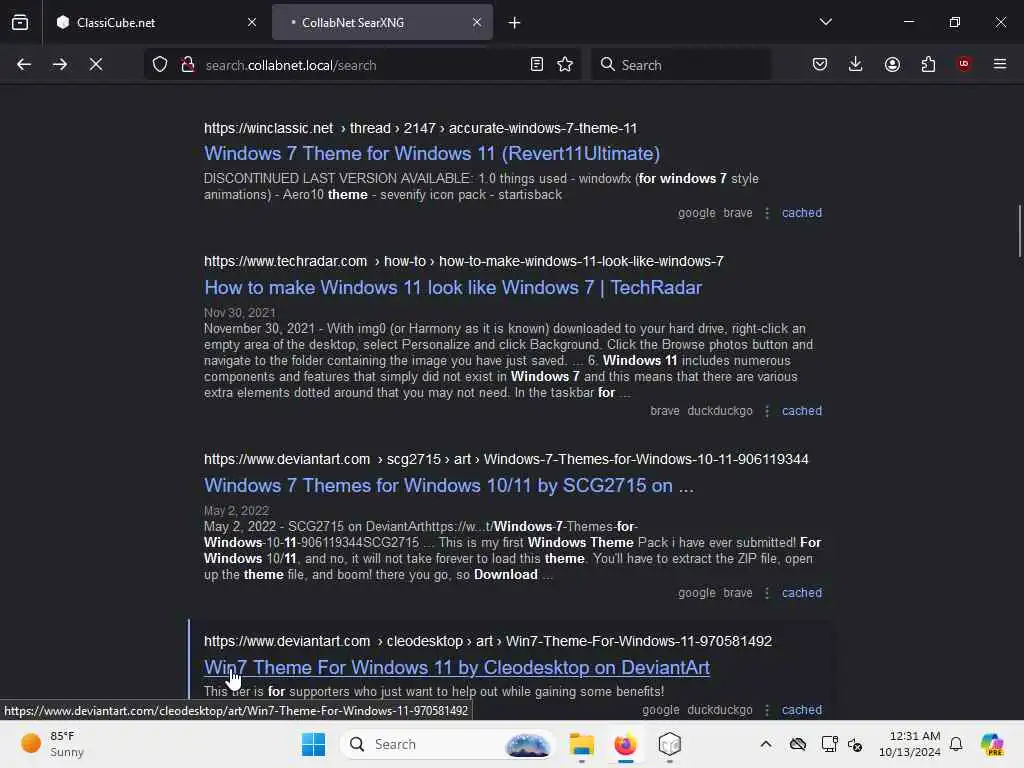Open the ClassiCube app on the taskbar

pos(669,744)
